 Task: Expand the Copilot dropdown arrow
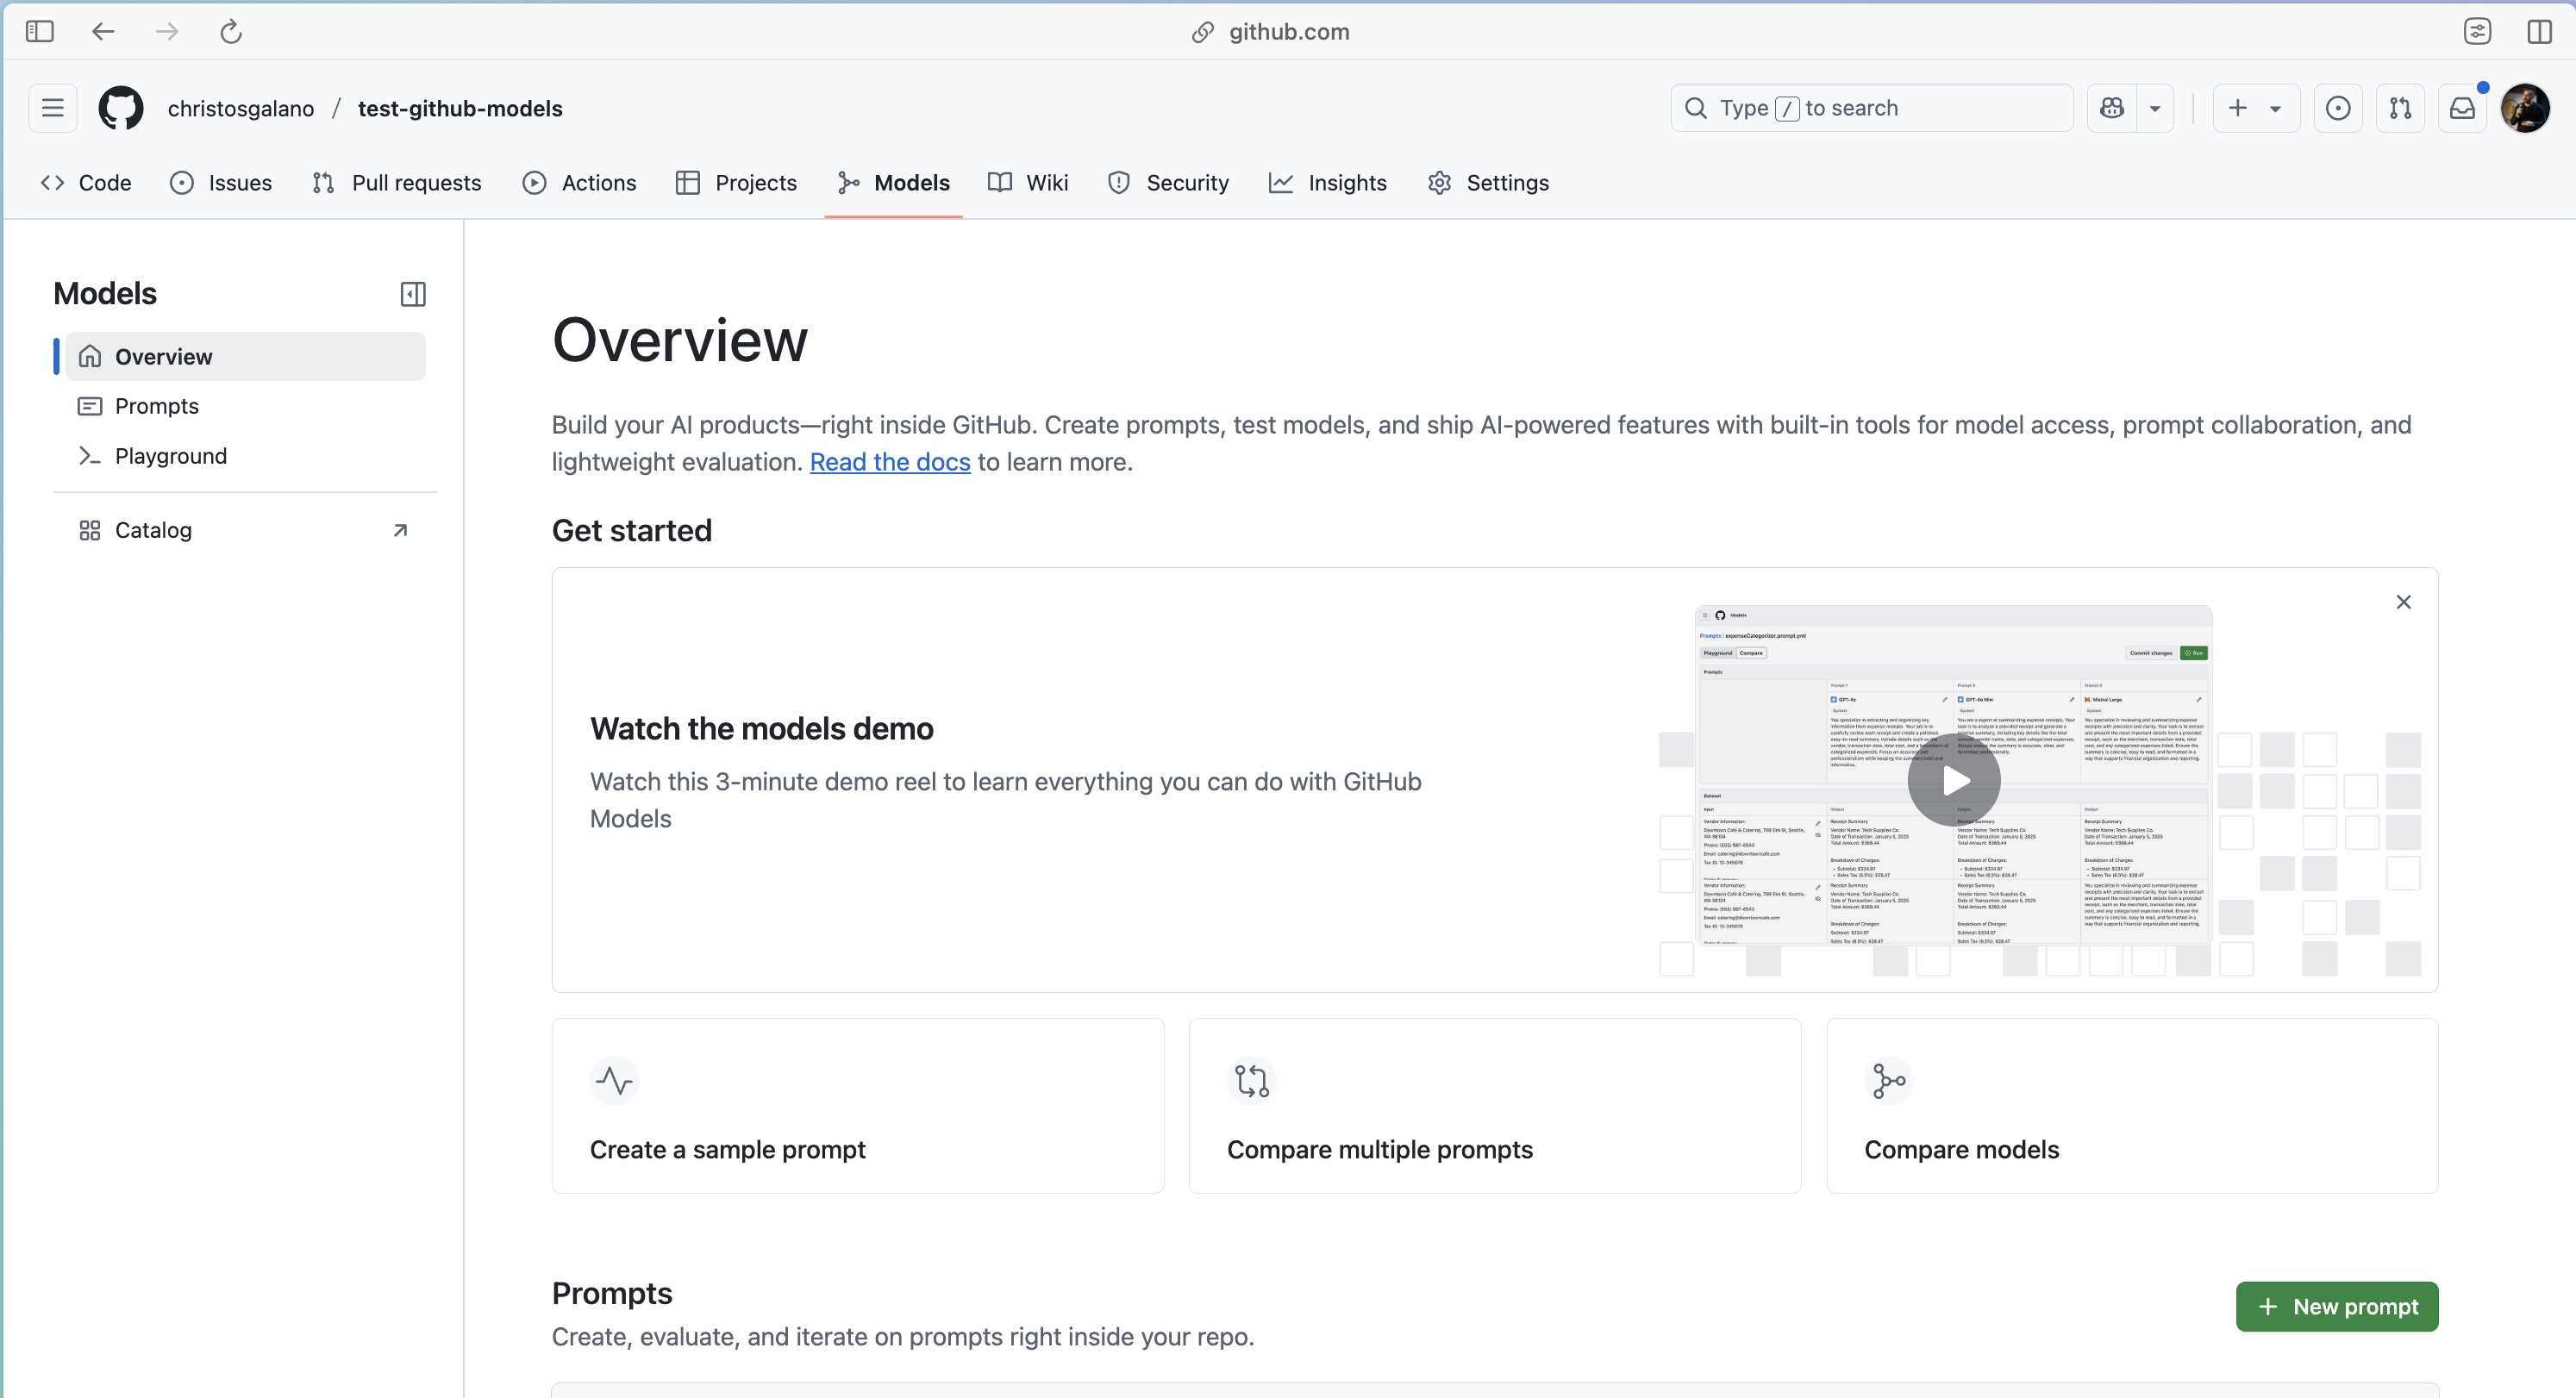coord(2155,108)
